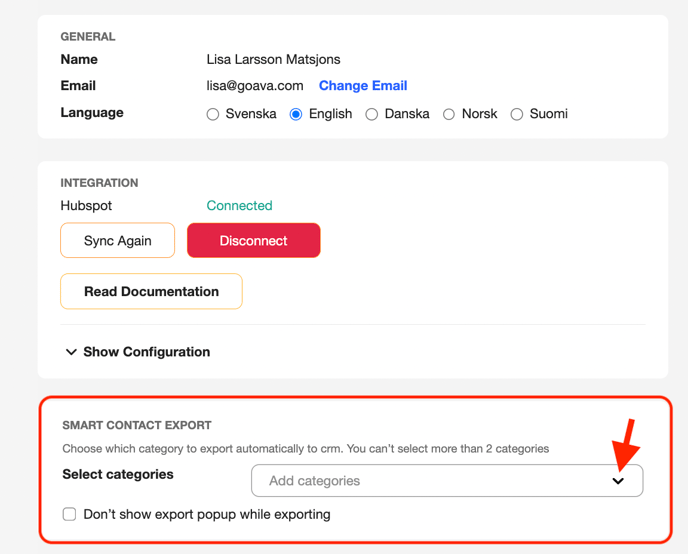Image resolution: width=688 pixels, height=554 pixels.
Task: Expand the Show Configuration section label
Action: [147, 352]
